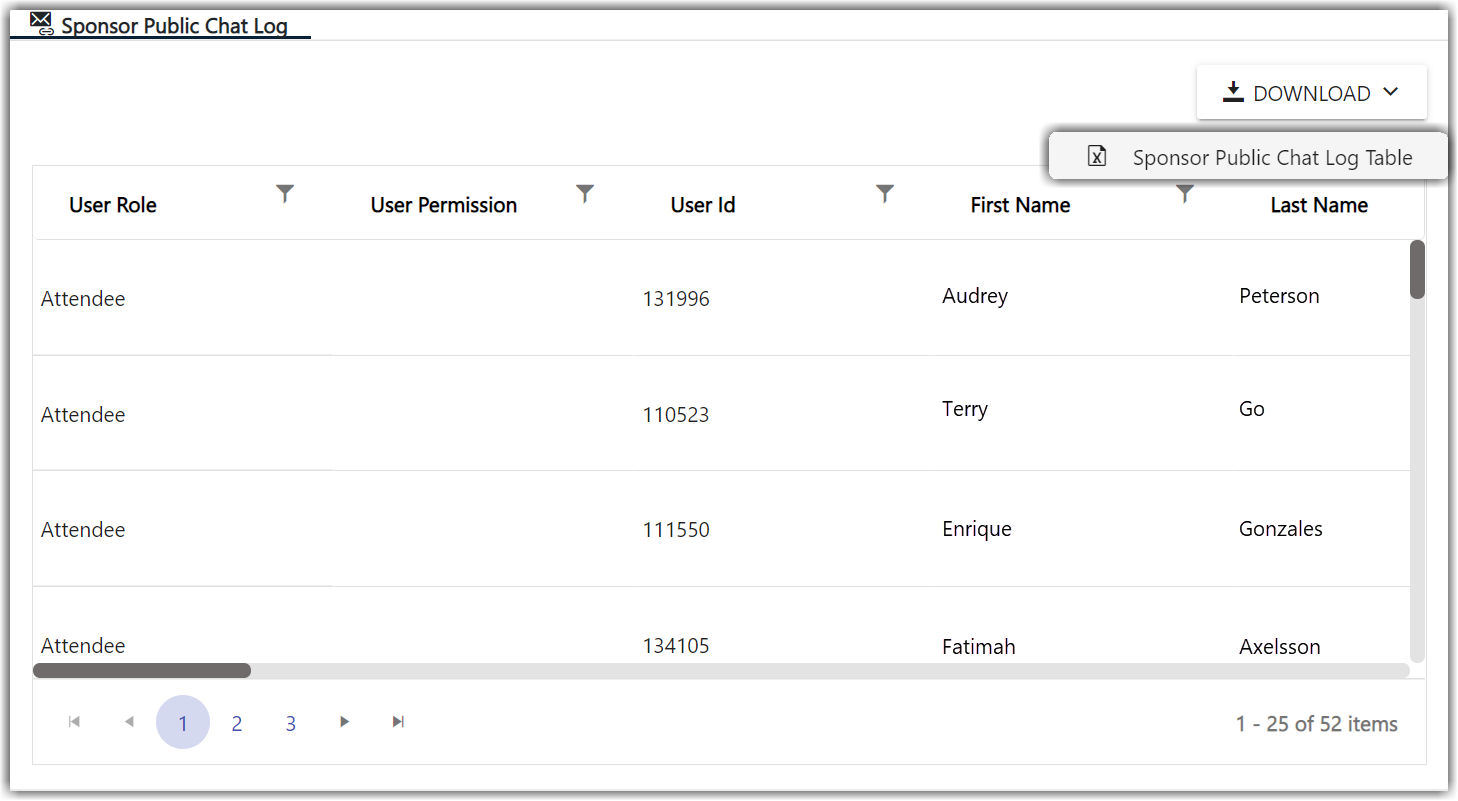Click the First Name cell Enrique
Viewport: 1458px width, 801px height.
[977, 529]
